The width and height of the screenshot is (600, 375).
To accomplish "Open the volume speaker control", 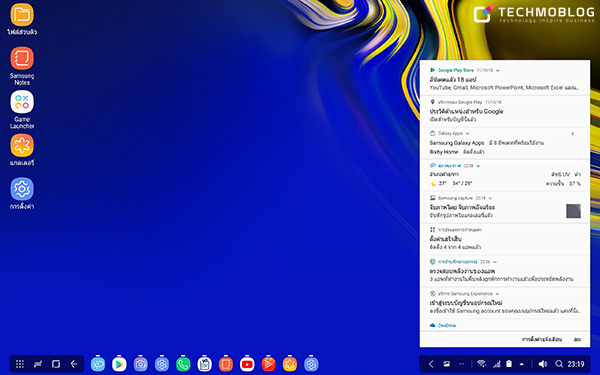I will tap(542, 364).
